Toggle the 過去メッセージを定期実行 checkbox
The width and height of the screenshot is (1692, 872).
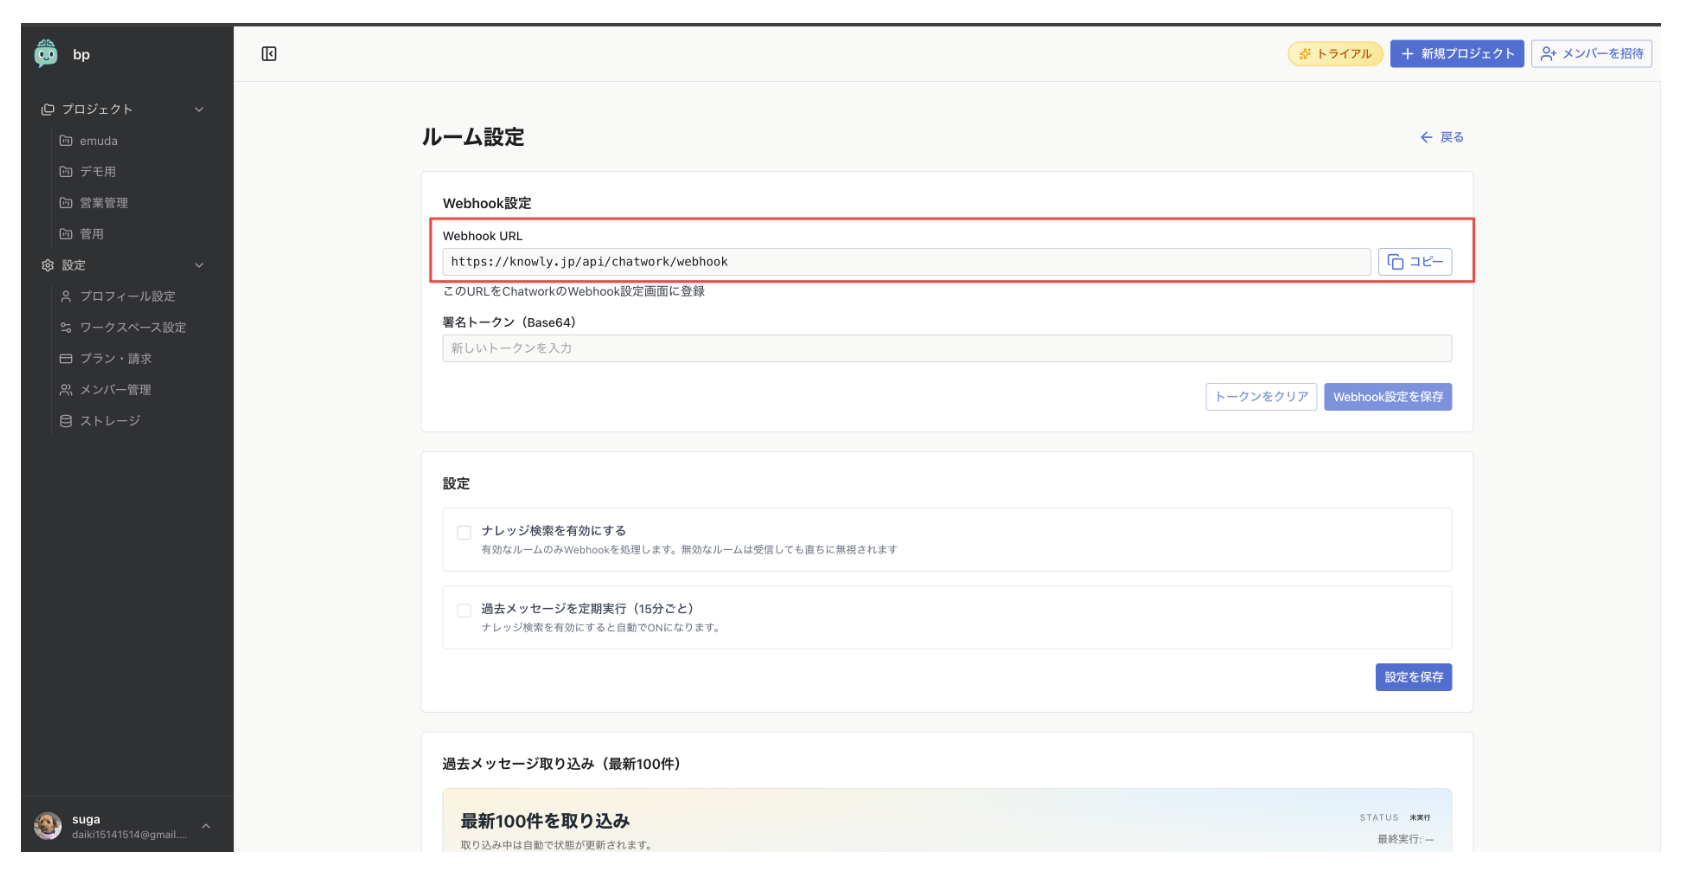[x=464, y=611]
